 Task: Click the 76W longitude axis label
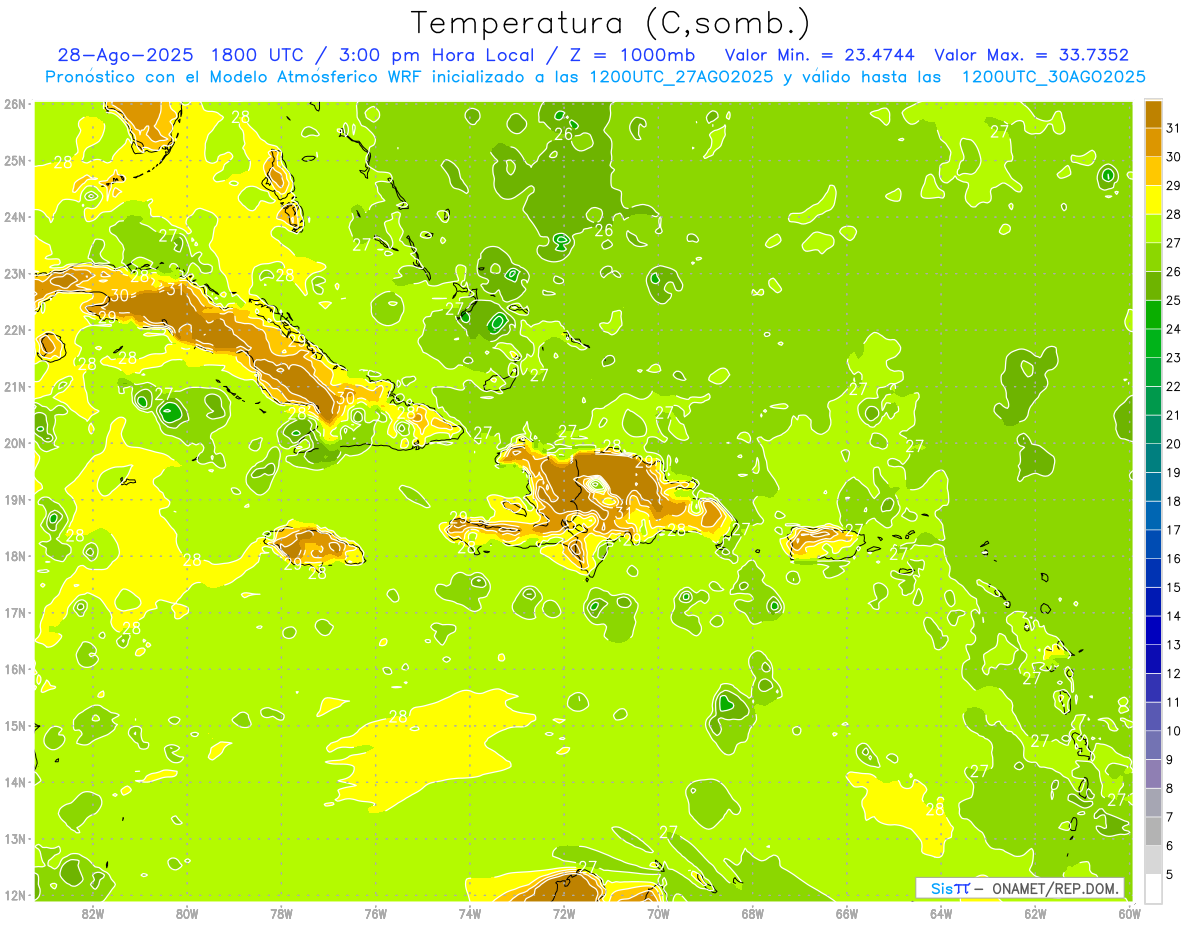tap(376, 913)
